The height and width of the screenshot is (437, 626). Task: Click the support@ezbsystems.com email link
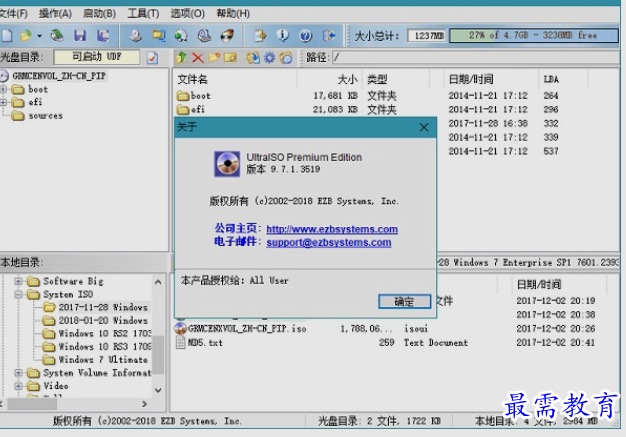[329, 243]
